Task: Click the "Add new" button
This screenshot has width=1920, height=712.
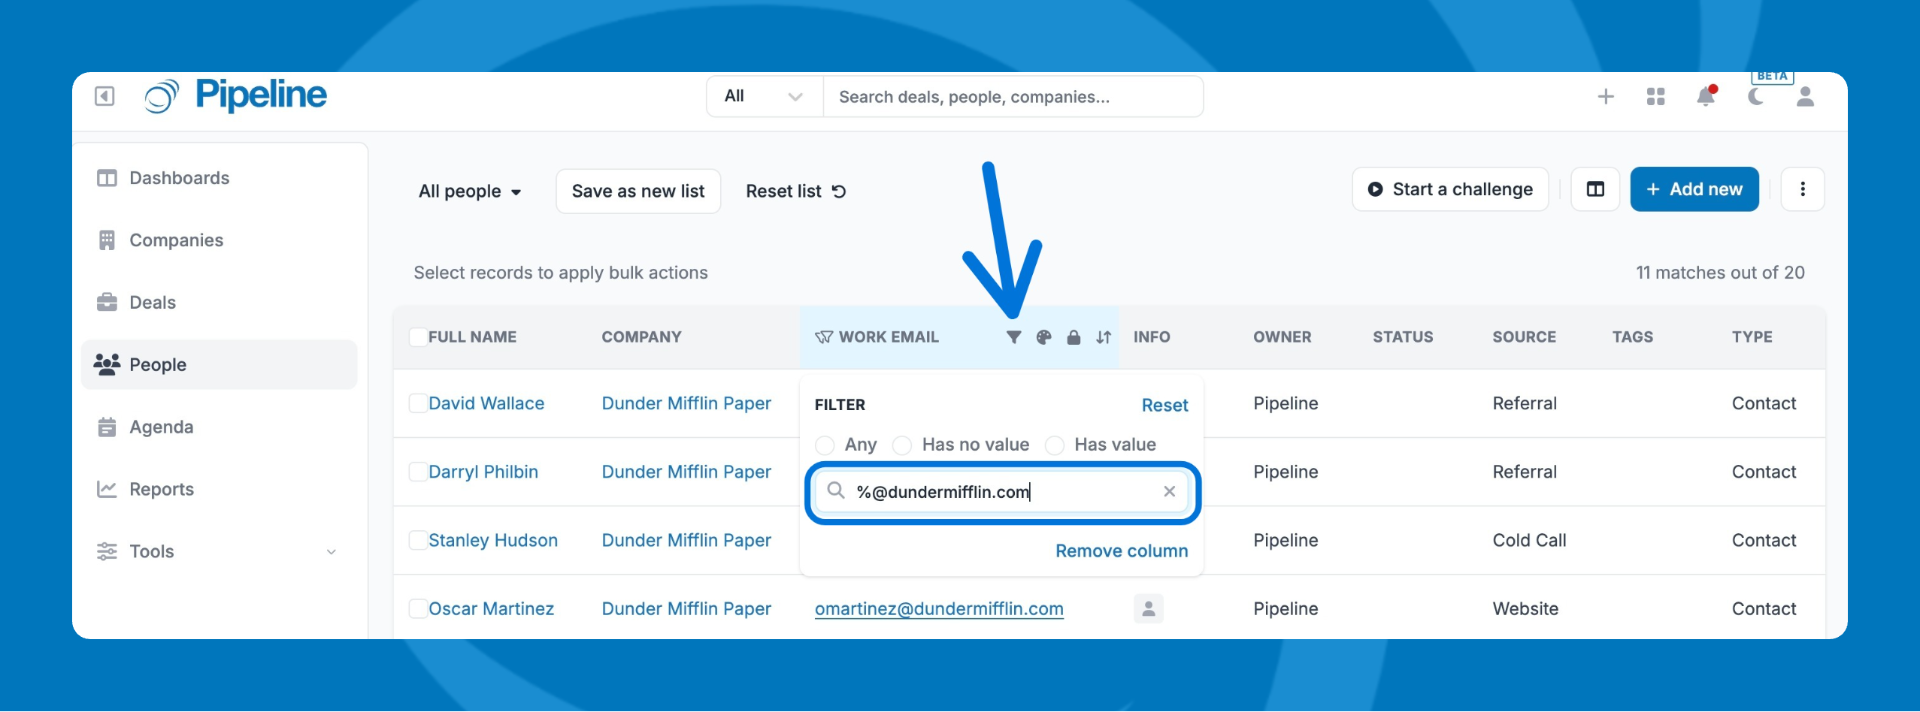Action: pyautogui.click(x=1694, y=189)
